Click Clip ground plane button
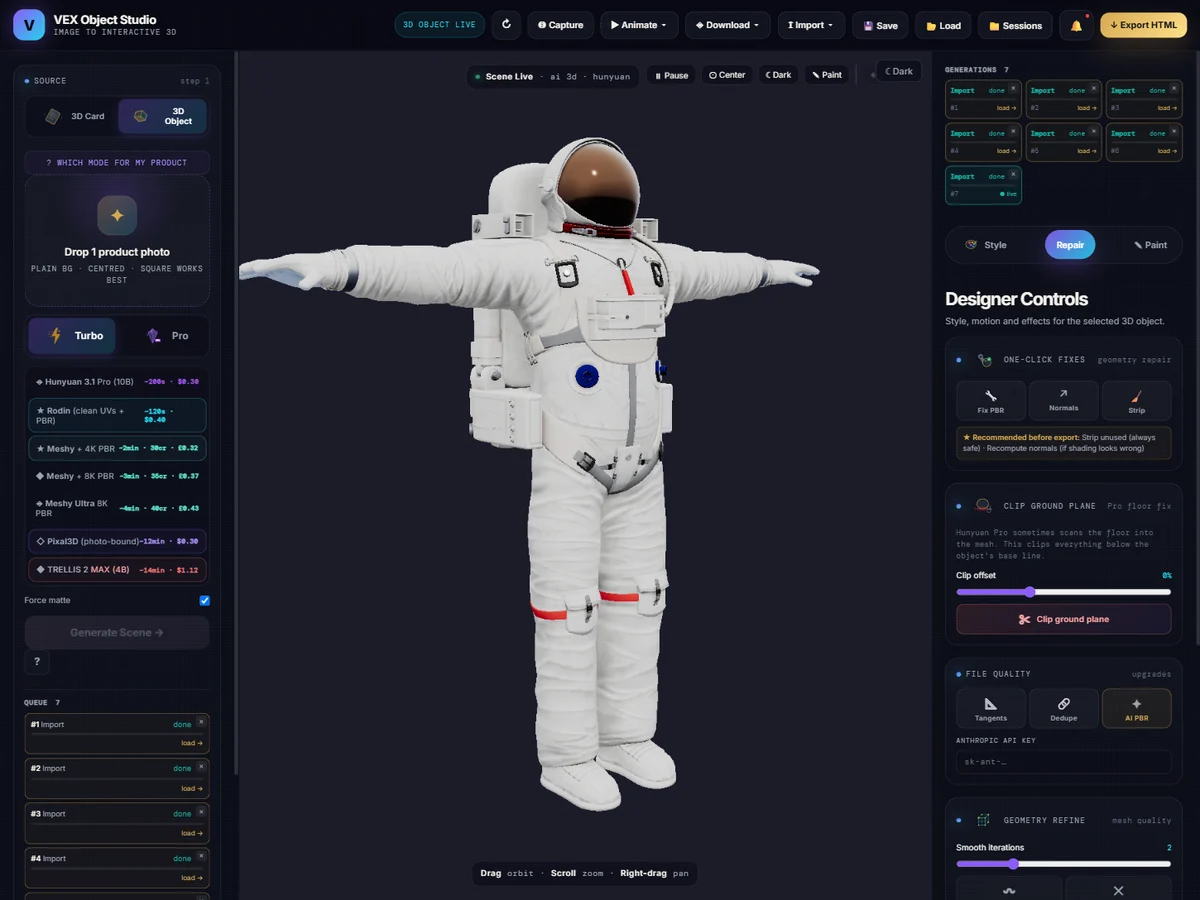1200x900 pixels. coord(1064,619)
